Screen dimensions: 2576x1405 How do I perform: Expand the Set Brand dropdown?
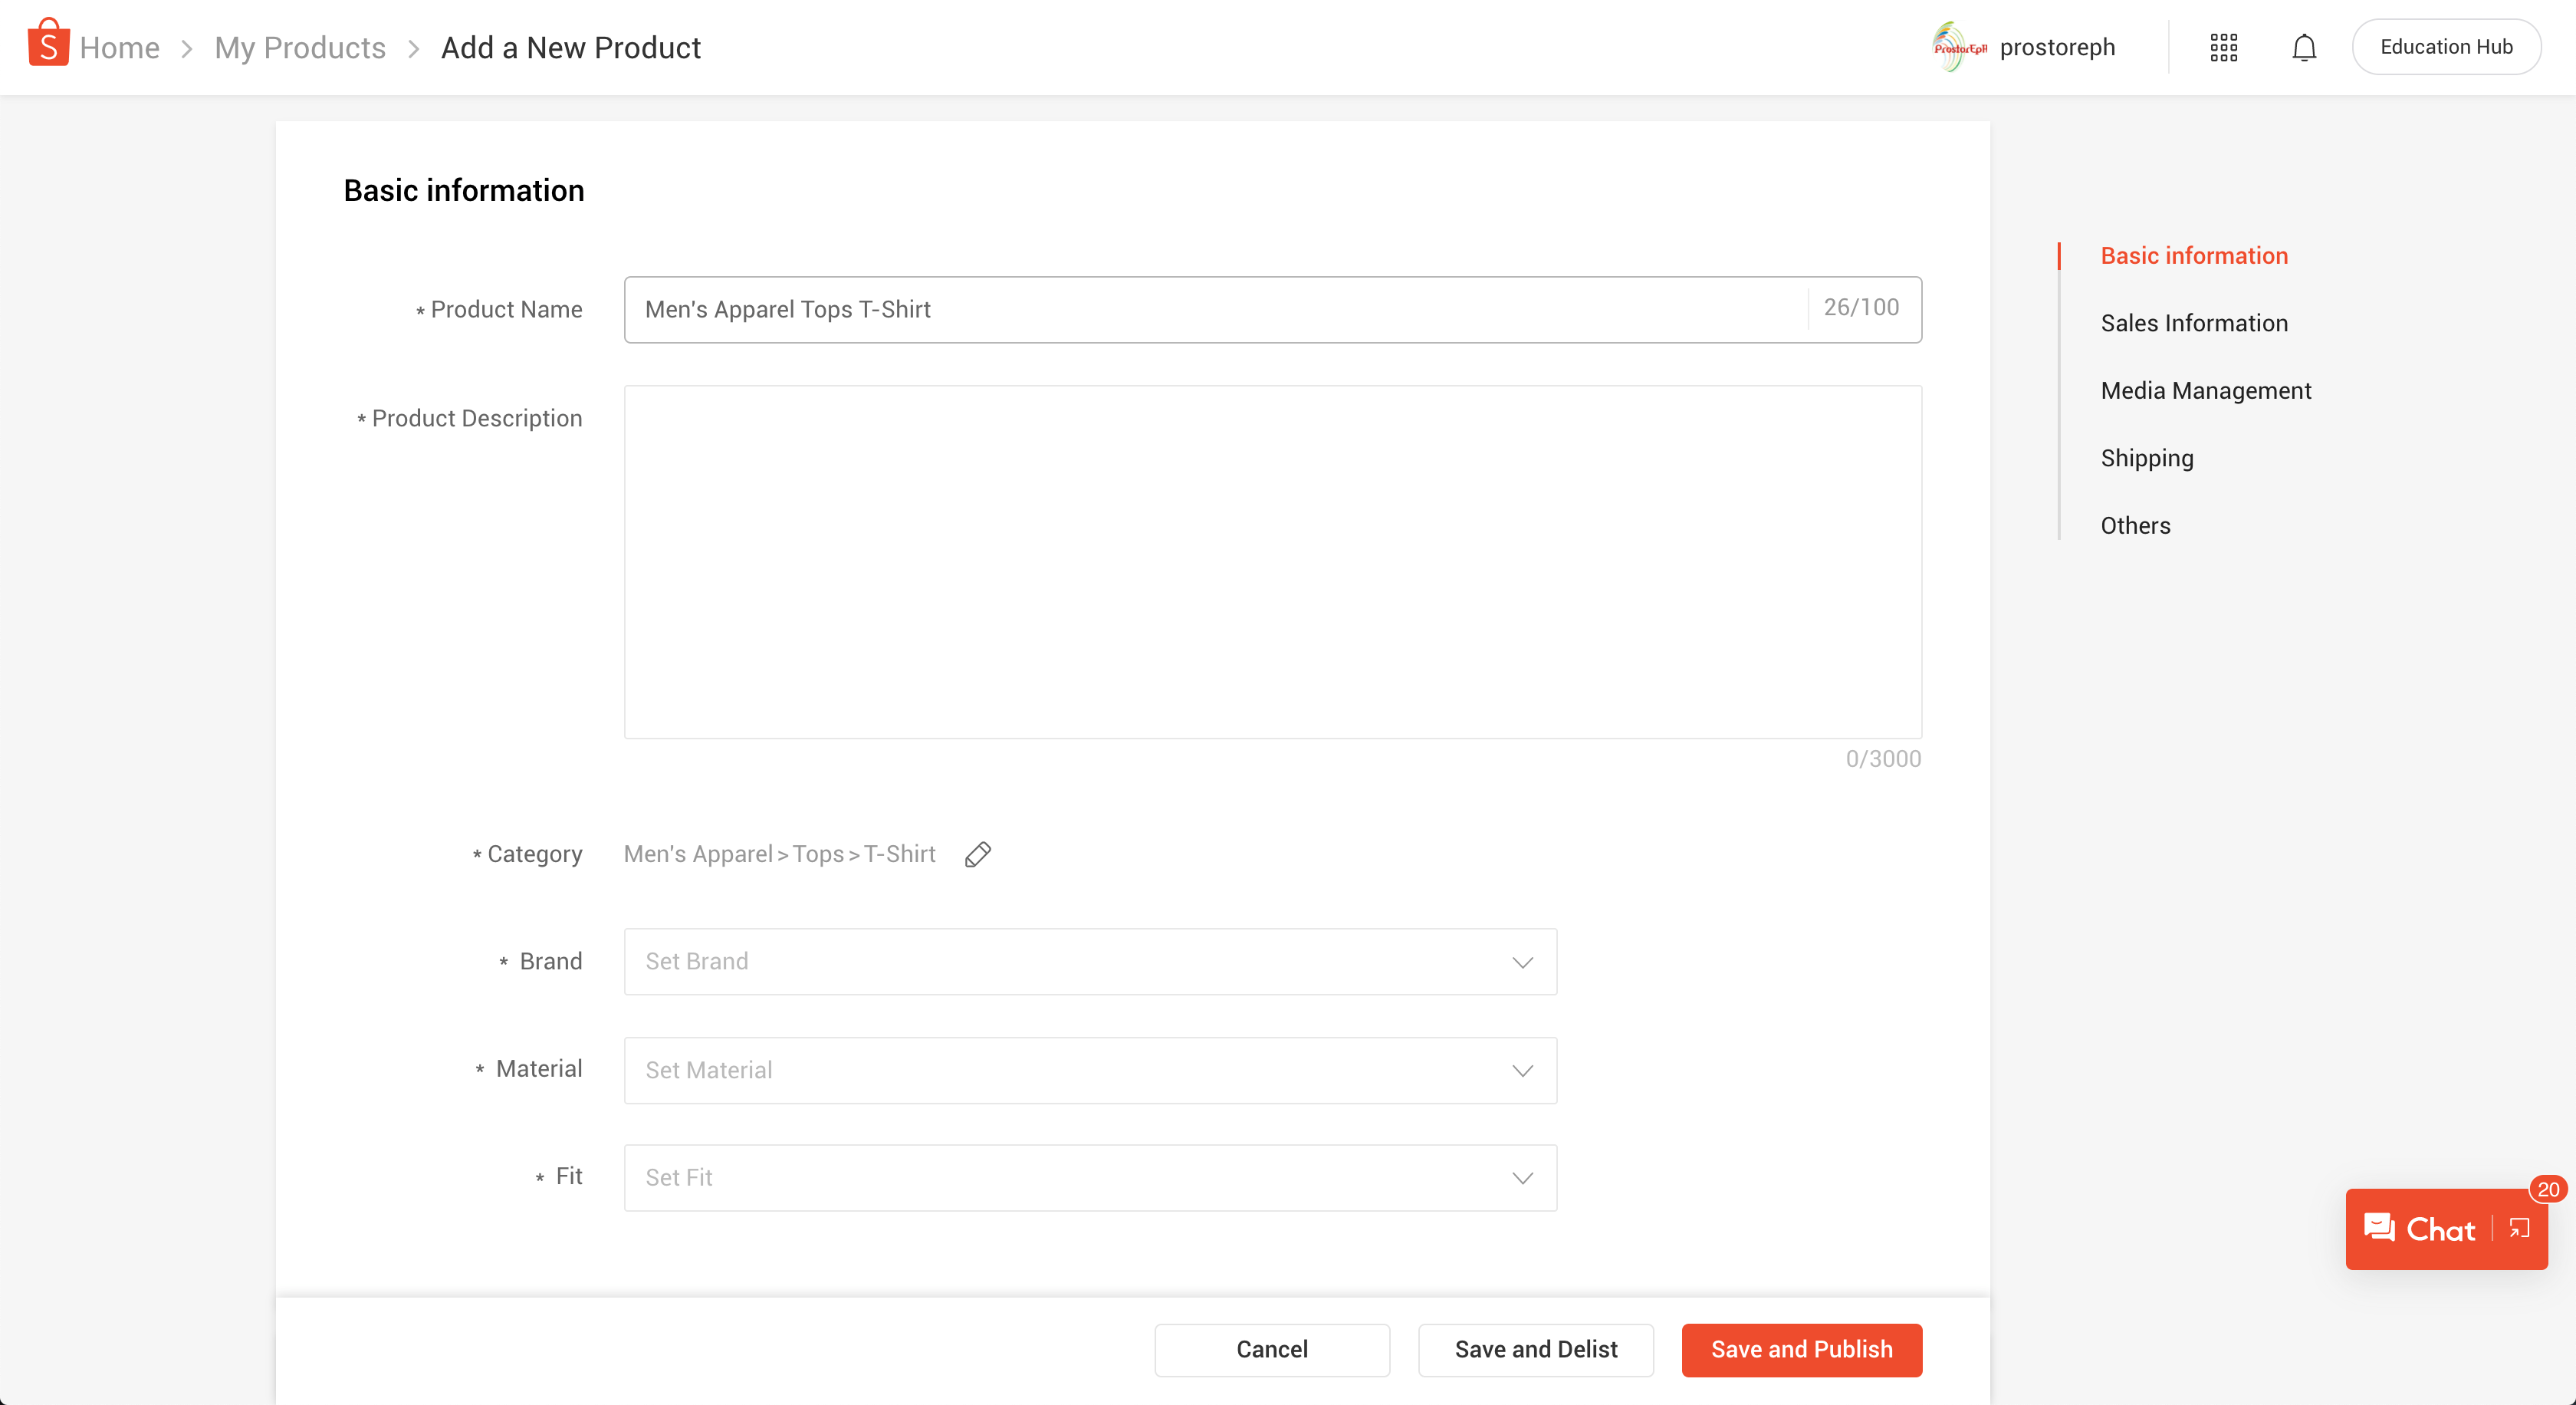1089,961
